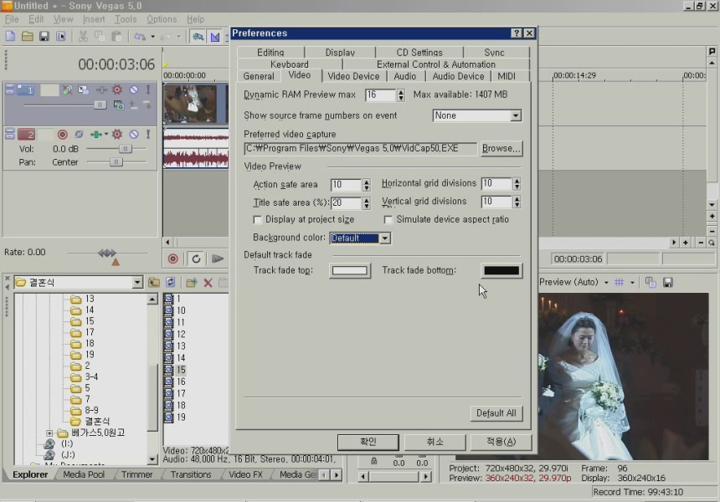The height and width of the screenshot is (502, 720).
Task: Open track motion on video track 1
Action: click(x=83, y=90)
